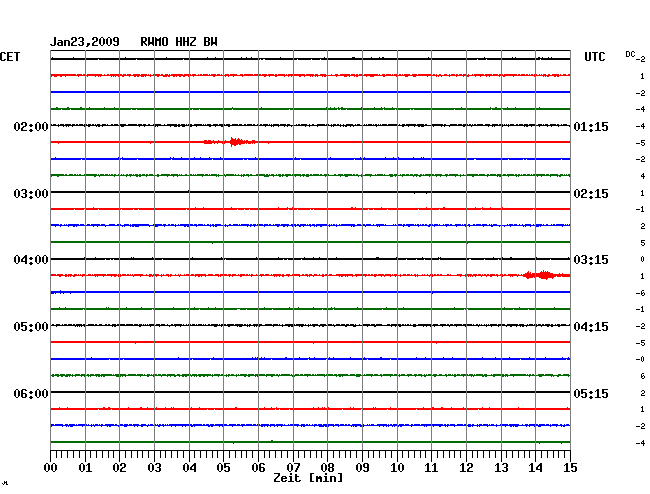Select minute tick label 12
The image size is (650, 494).
point(466,468)
